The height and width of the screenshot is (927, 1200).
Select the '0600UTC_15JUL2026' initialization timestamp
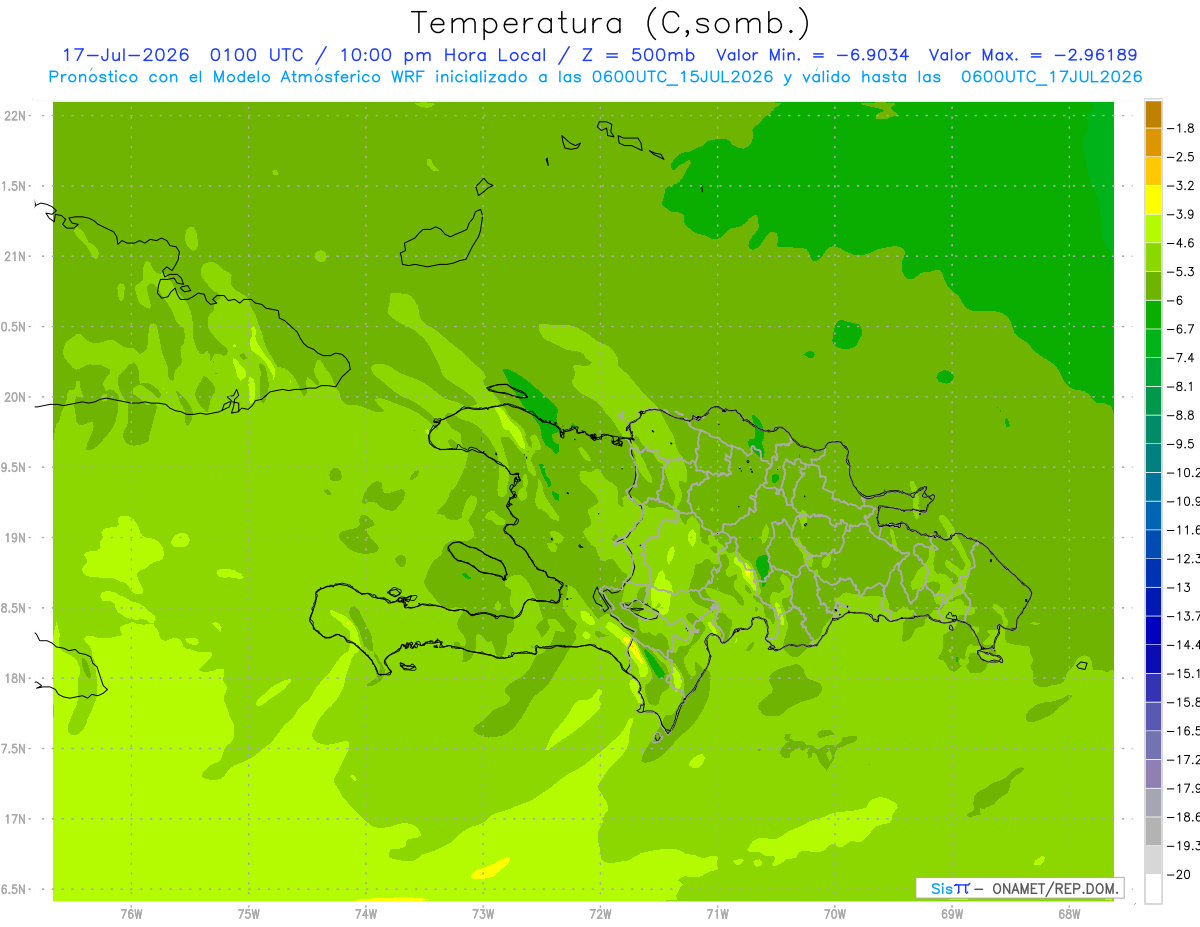point(679,77)
